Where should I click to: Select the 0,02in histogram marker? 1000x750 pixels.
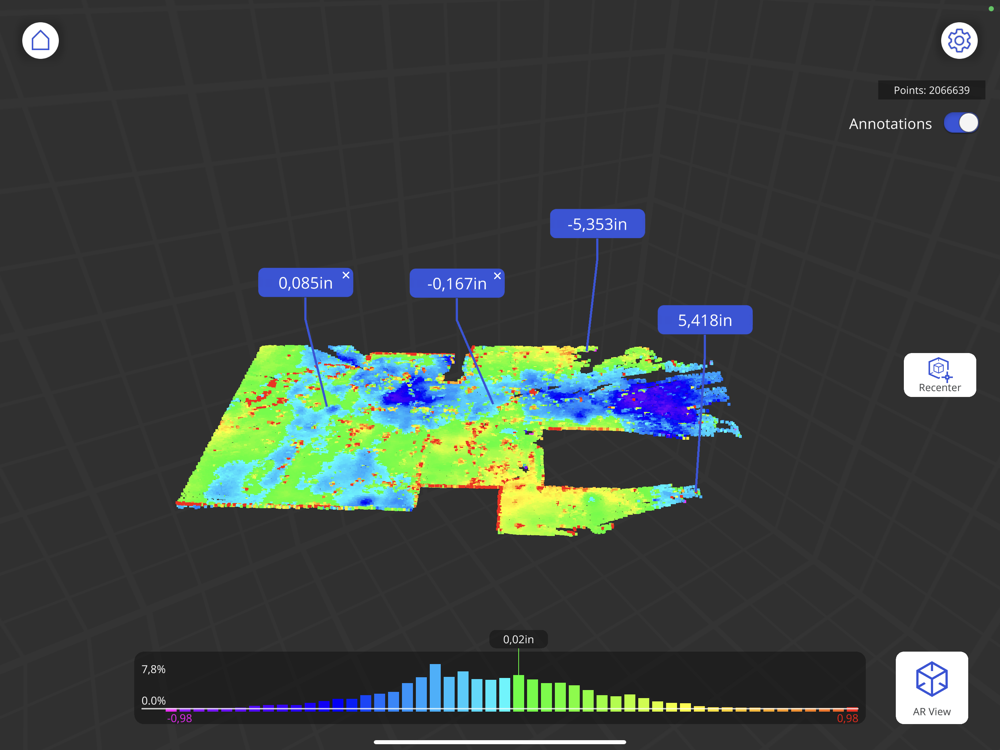pos(518,639)
